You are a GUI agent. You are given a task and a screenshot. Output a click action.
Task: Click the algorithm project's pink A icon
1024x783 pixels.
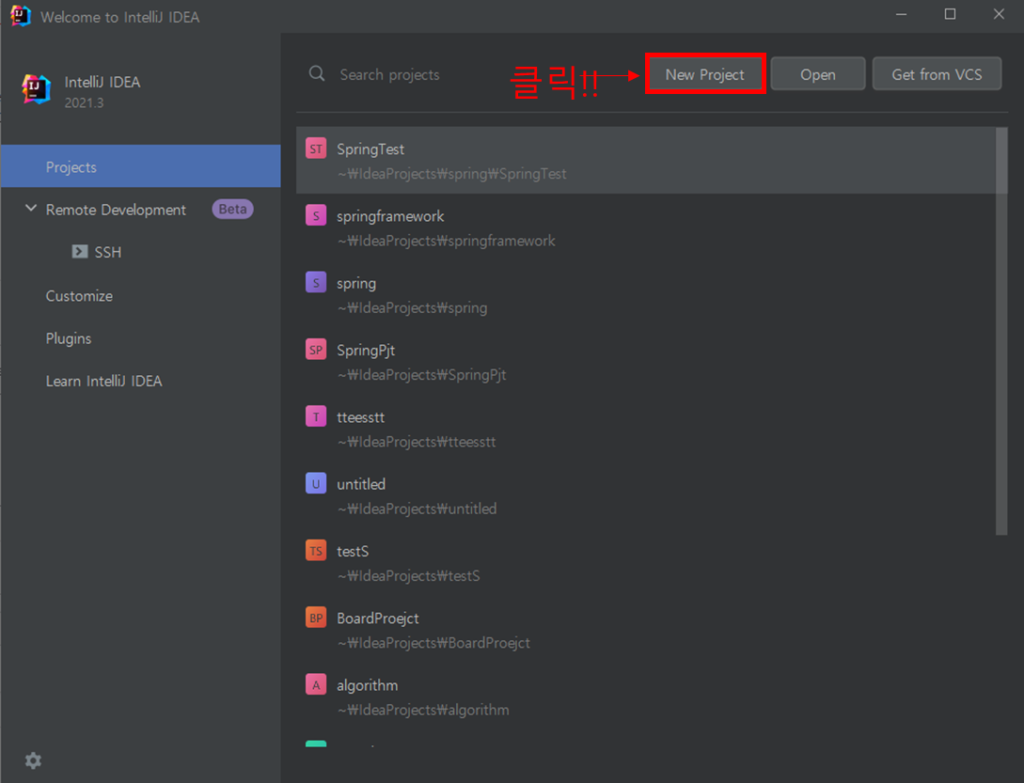click(x=316, y=685)
